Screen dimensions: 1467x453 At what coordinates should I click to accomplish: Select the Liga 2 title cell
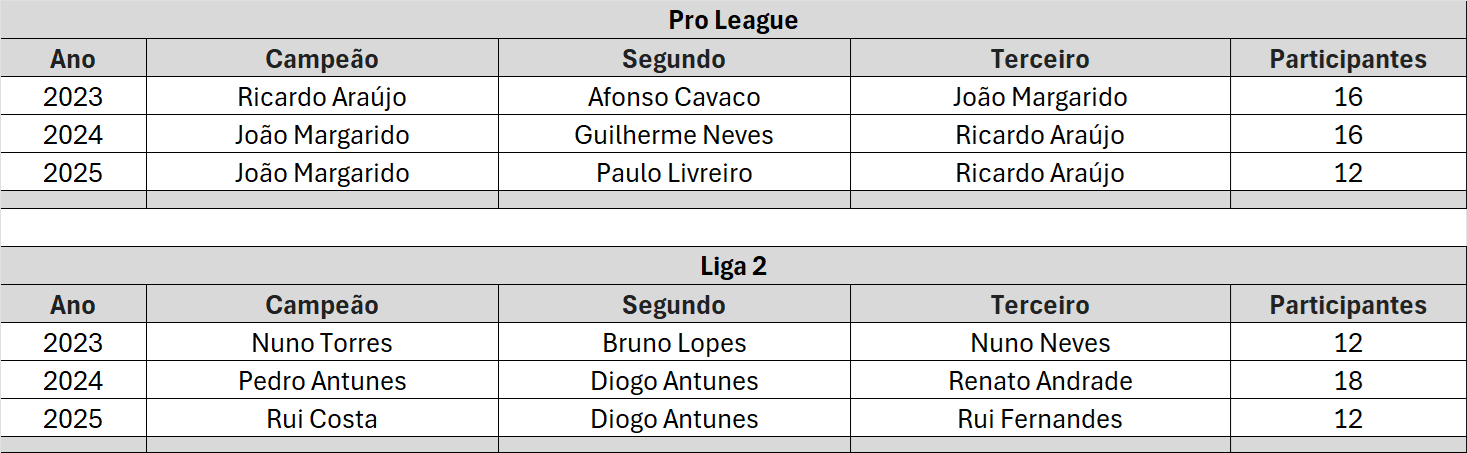733,266
